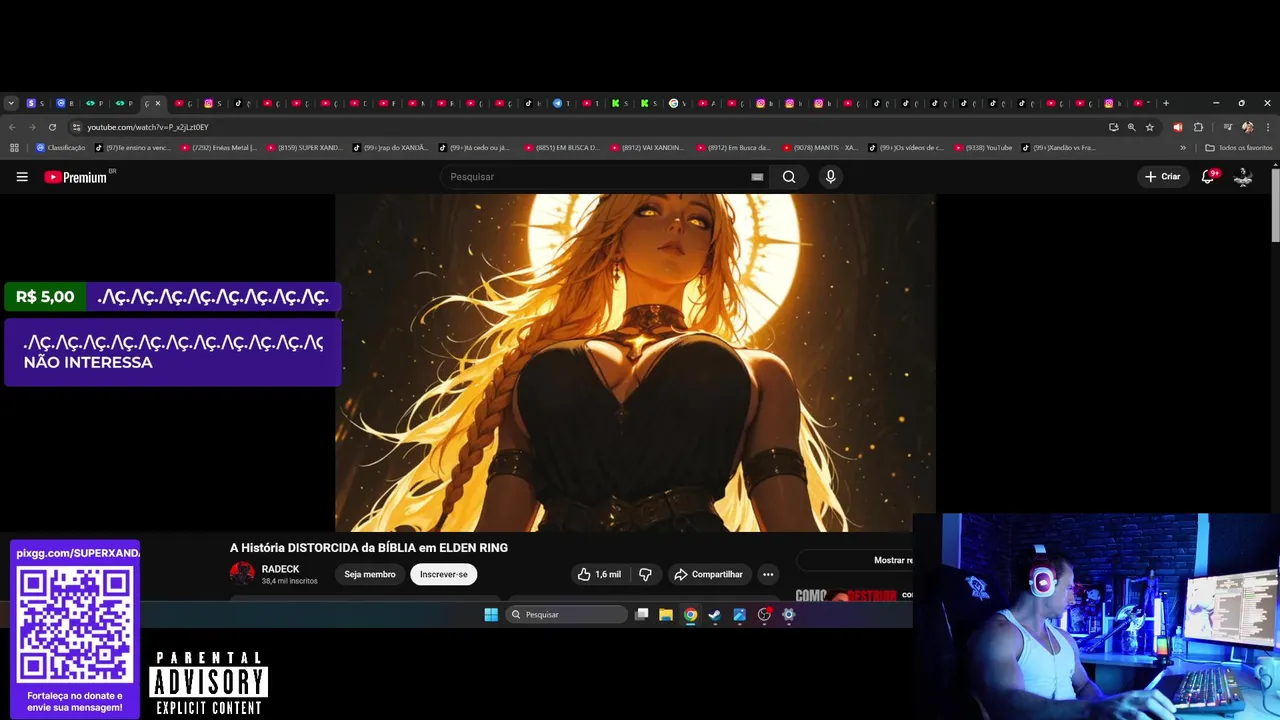Go forward with the browser forward arrow
The image size is (1280, 720).
click(x=32, y=127)
